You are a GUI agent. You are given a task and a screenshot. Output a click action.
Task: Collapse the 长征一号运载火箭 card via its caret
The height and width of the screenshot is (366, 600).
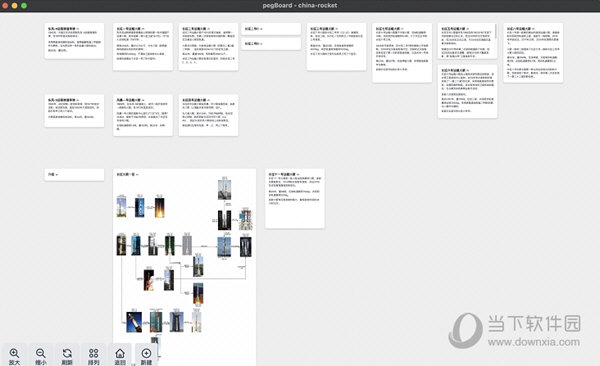[x=143, y=29]
